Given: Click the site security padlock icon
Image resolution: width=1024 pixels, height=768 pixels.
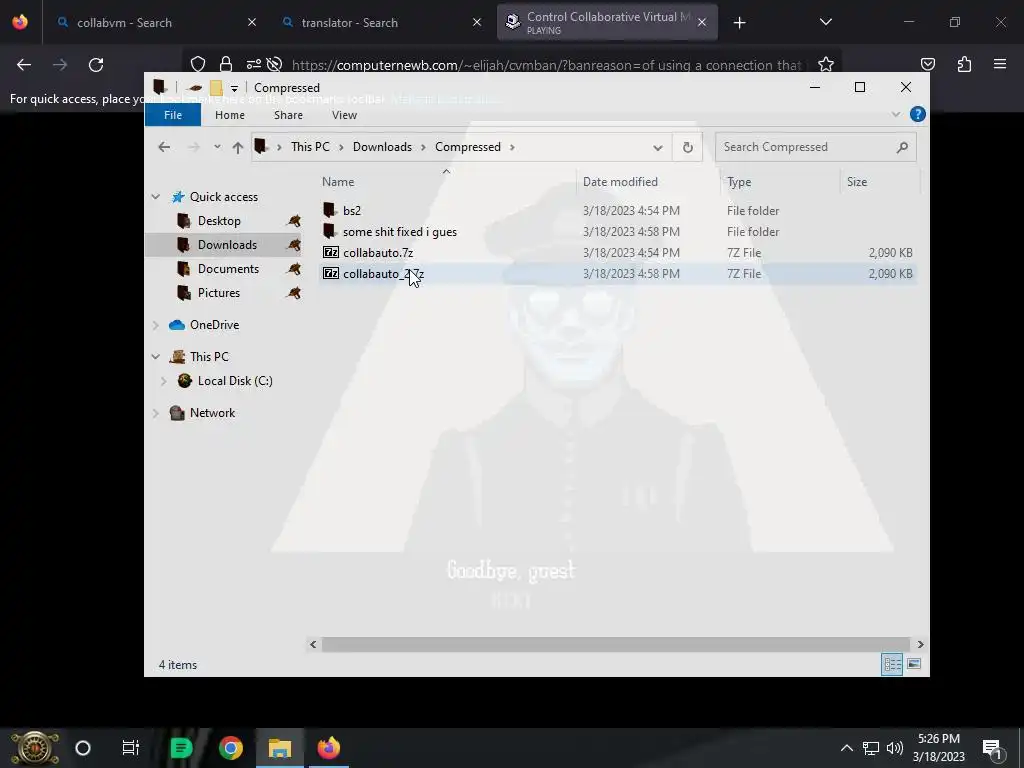Looking at the screenshot, I should (226, 64).
